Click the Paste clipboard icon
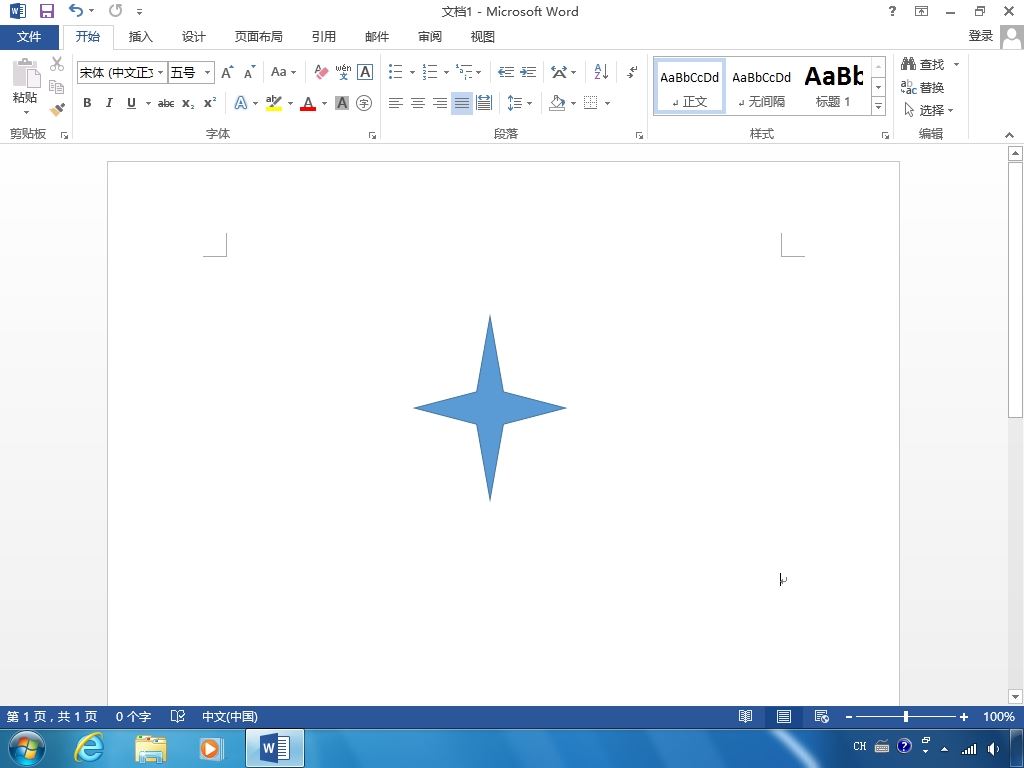Image resolution: width=1024 pixels, height=768 pixels. tap(25, 73)
